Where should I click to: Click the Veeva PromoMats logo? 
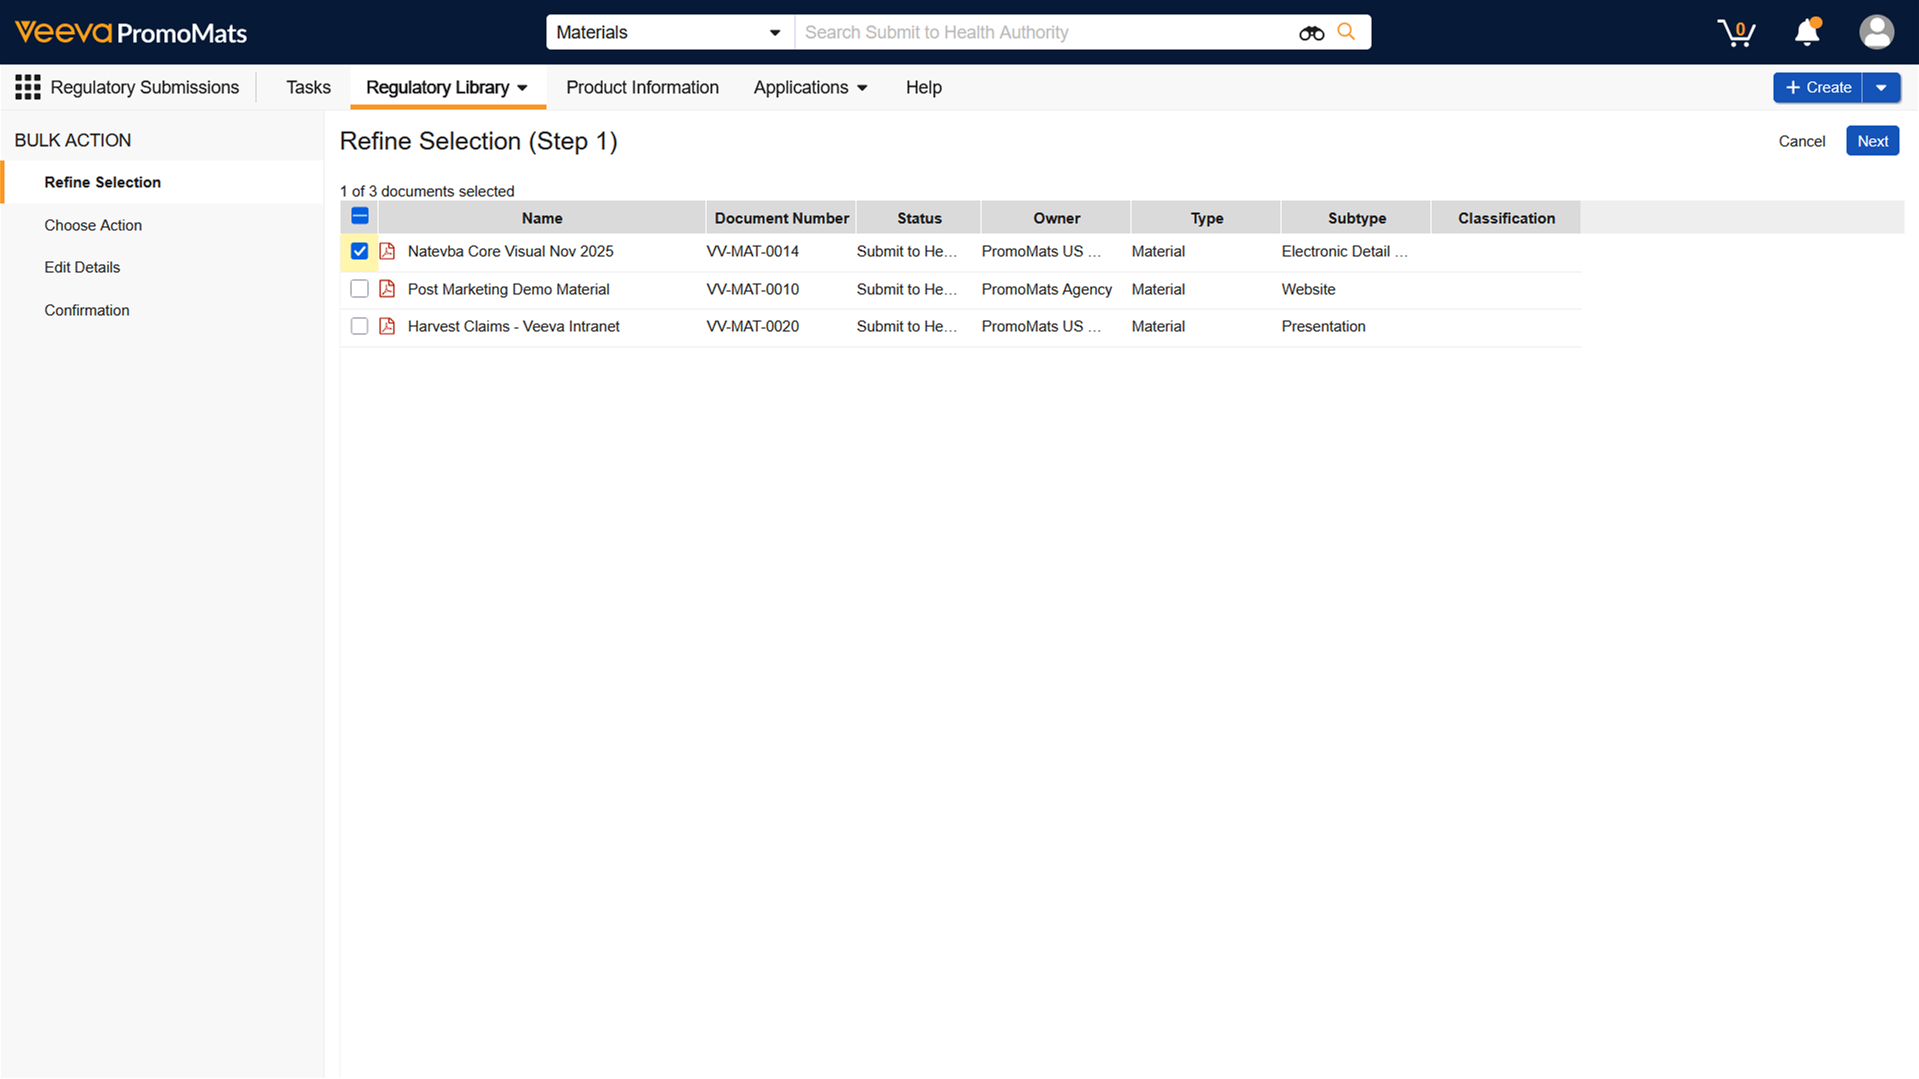130,32
